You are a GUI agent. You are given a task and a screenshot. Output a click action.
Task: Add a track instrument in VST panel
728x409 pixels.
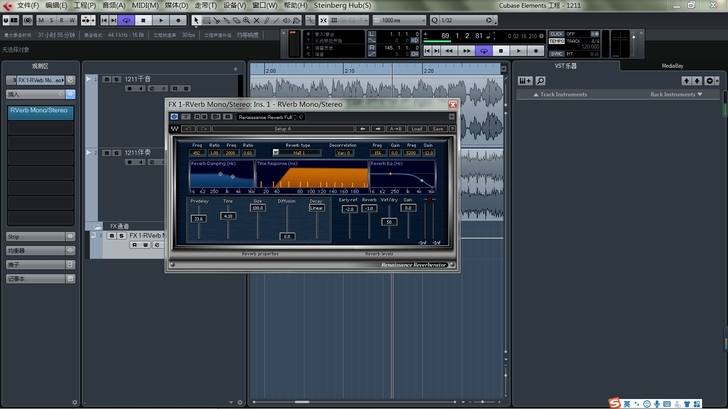[525, 81]
